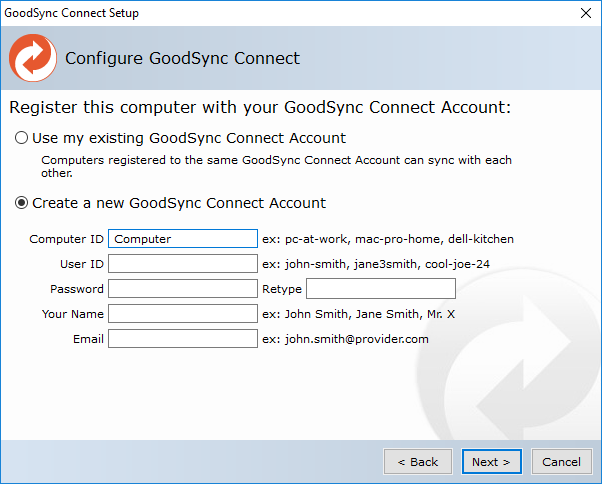This screenshot has height=484, width=602.
Task: Focus the User ID input box
Action: [183, 264]
